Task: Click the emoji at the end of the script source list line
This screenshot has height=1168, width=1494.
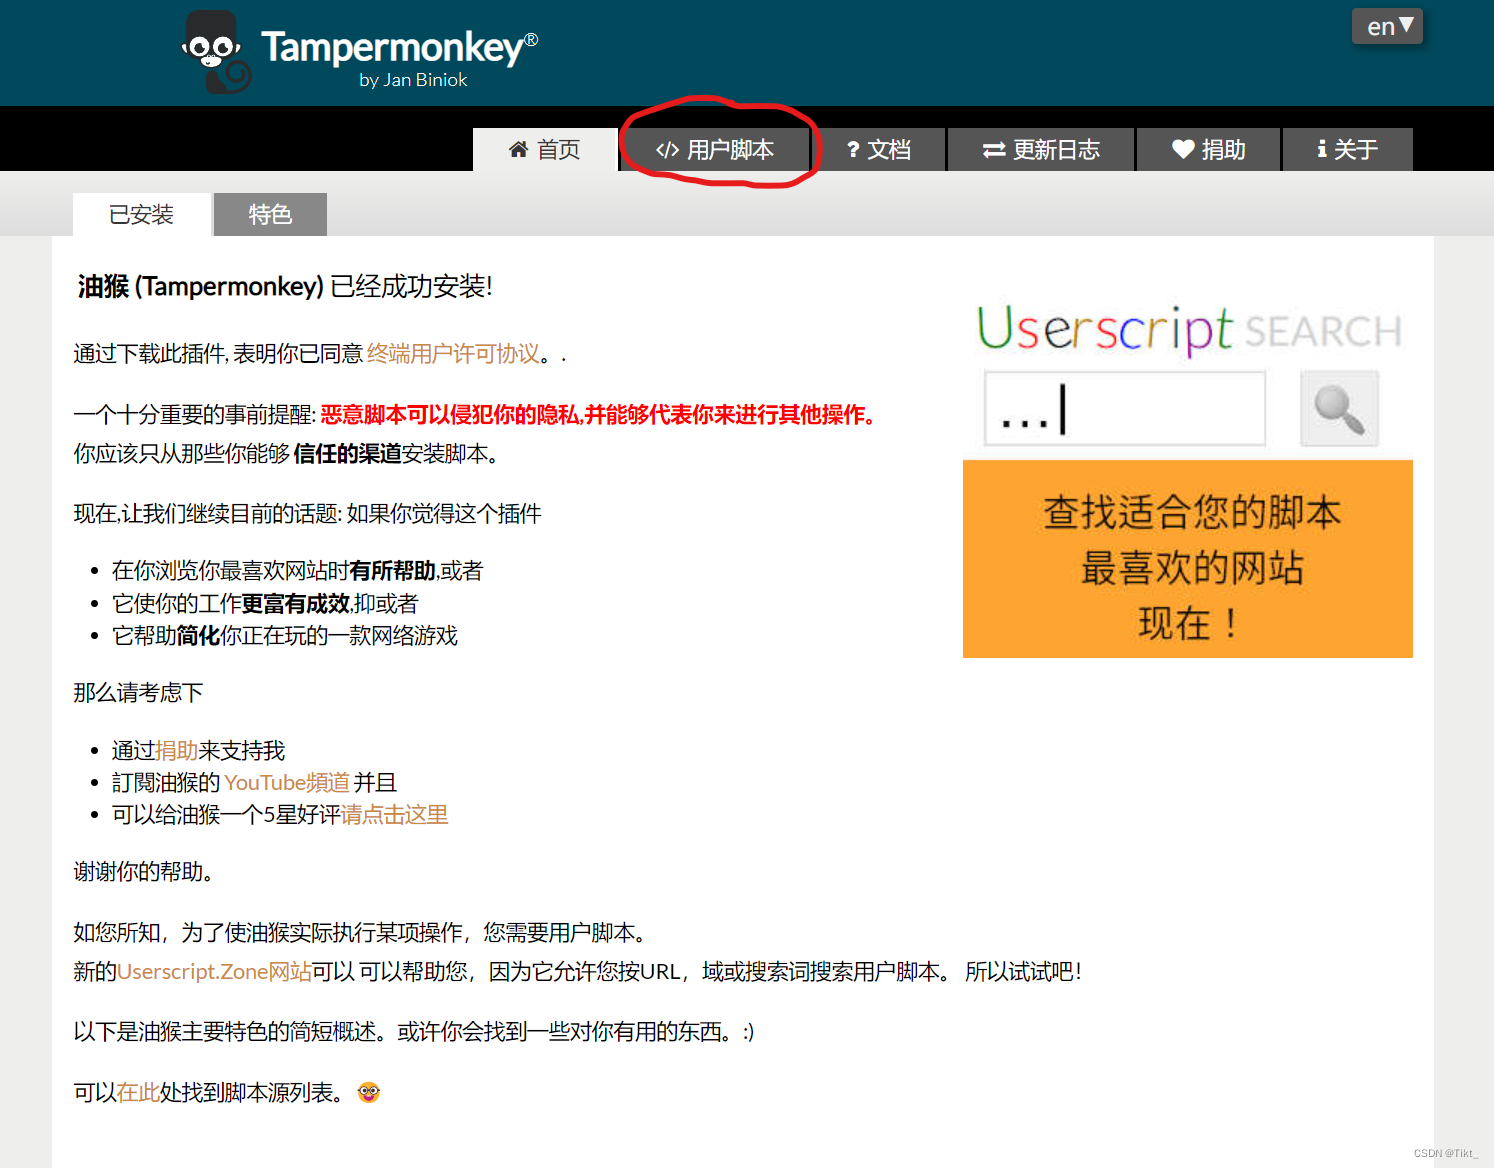Action: 369,1093
